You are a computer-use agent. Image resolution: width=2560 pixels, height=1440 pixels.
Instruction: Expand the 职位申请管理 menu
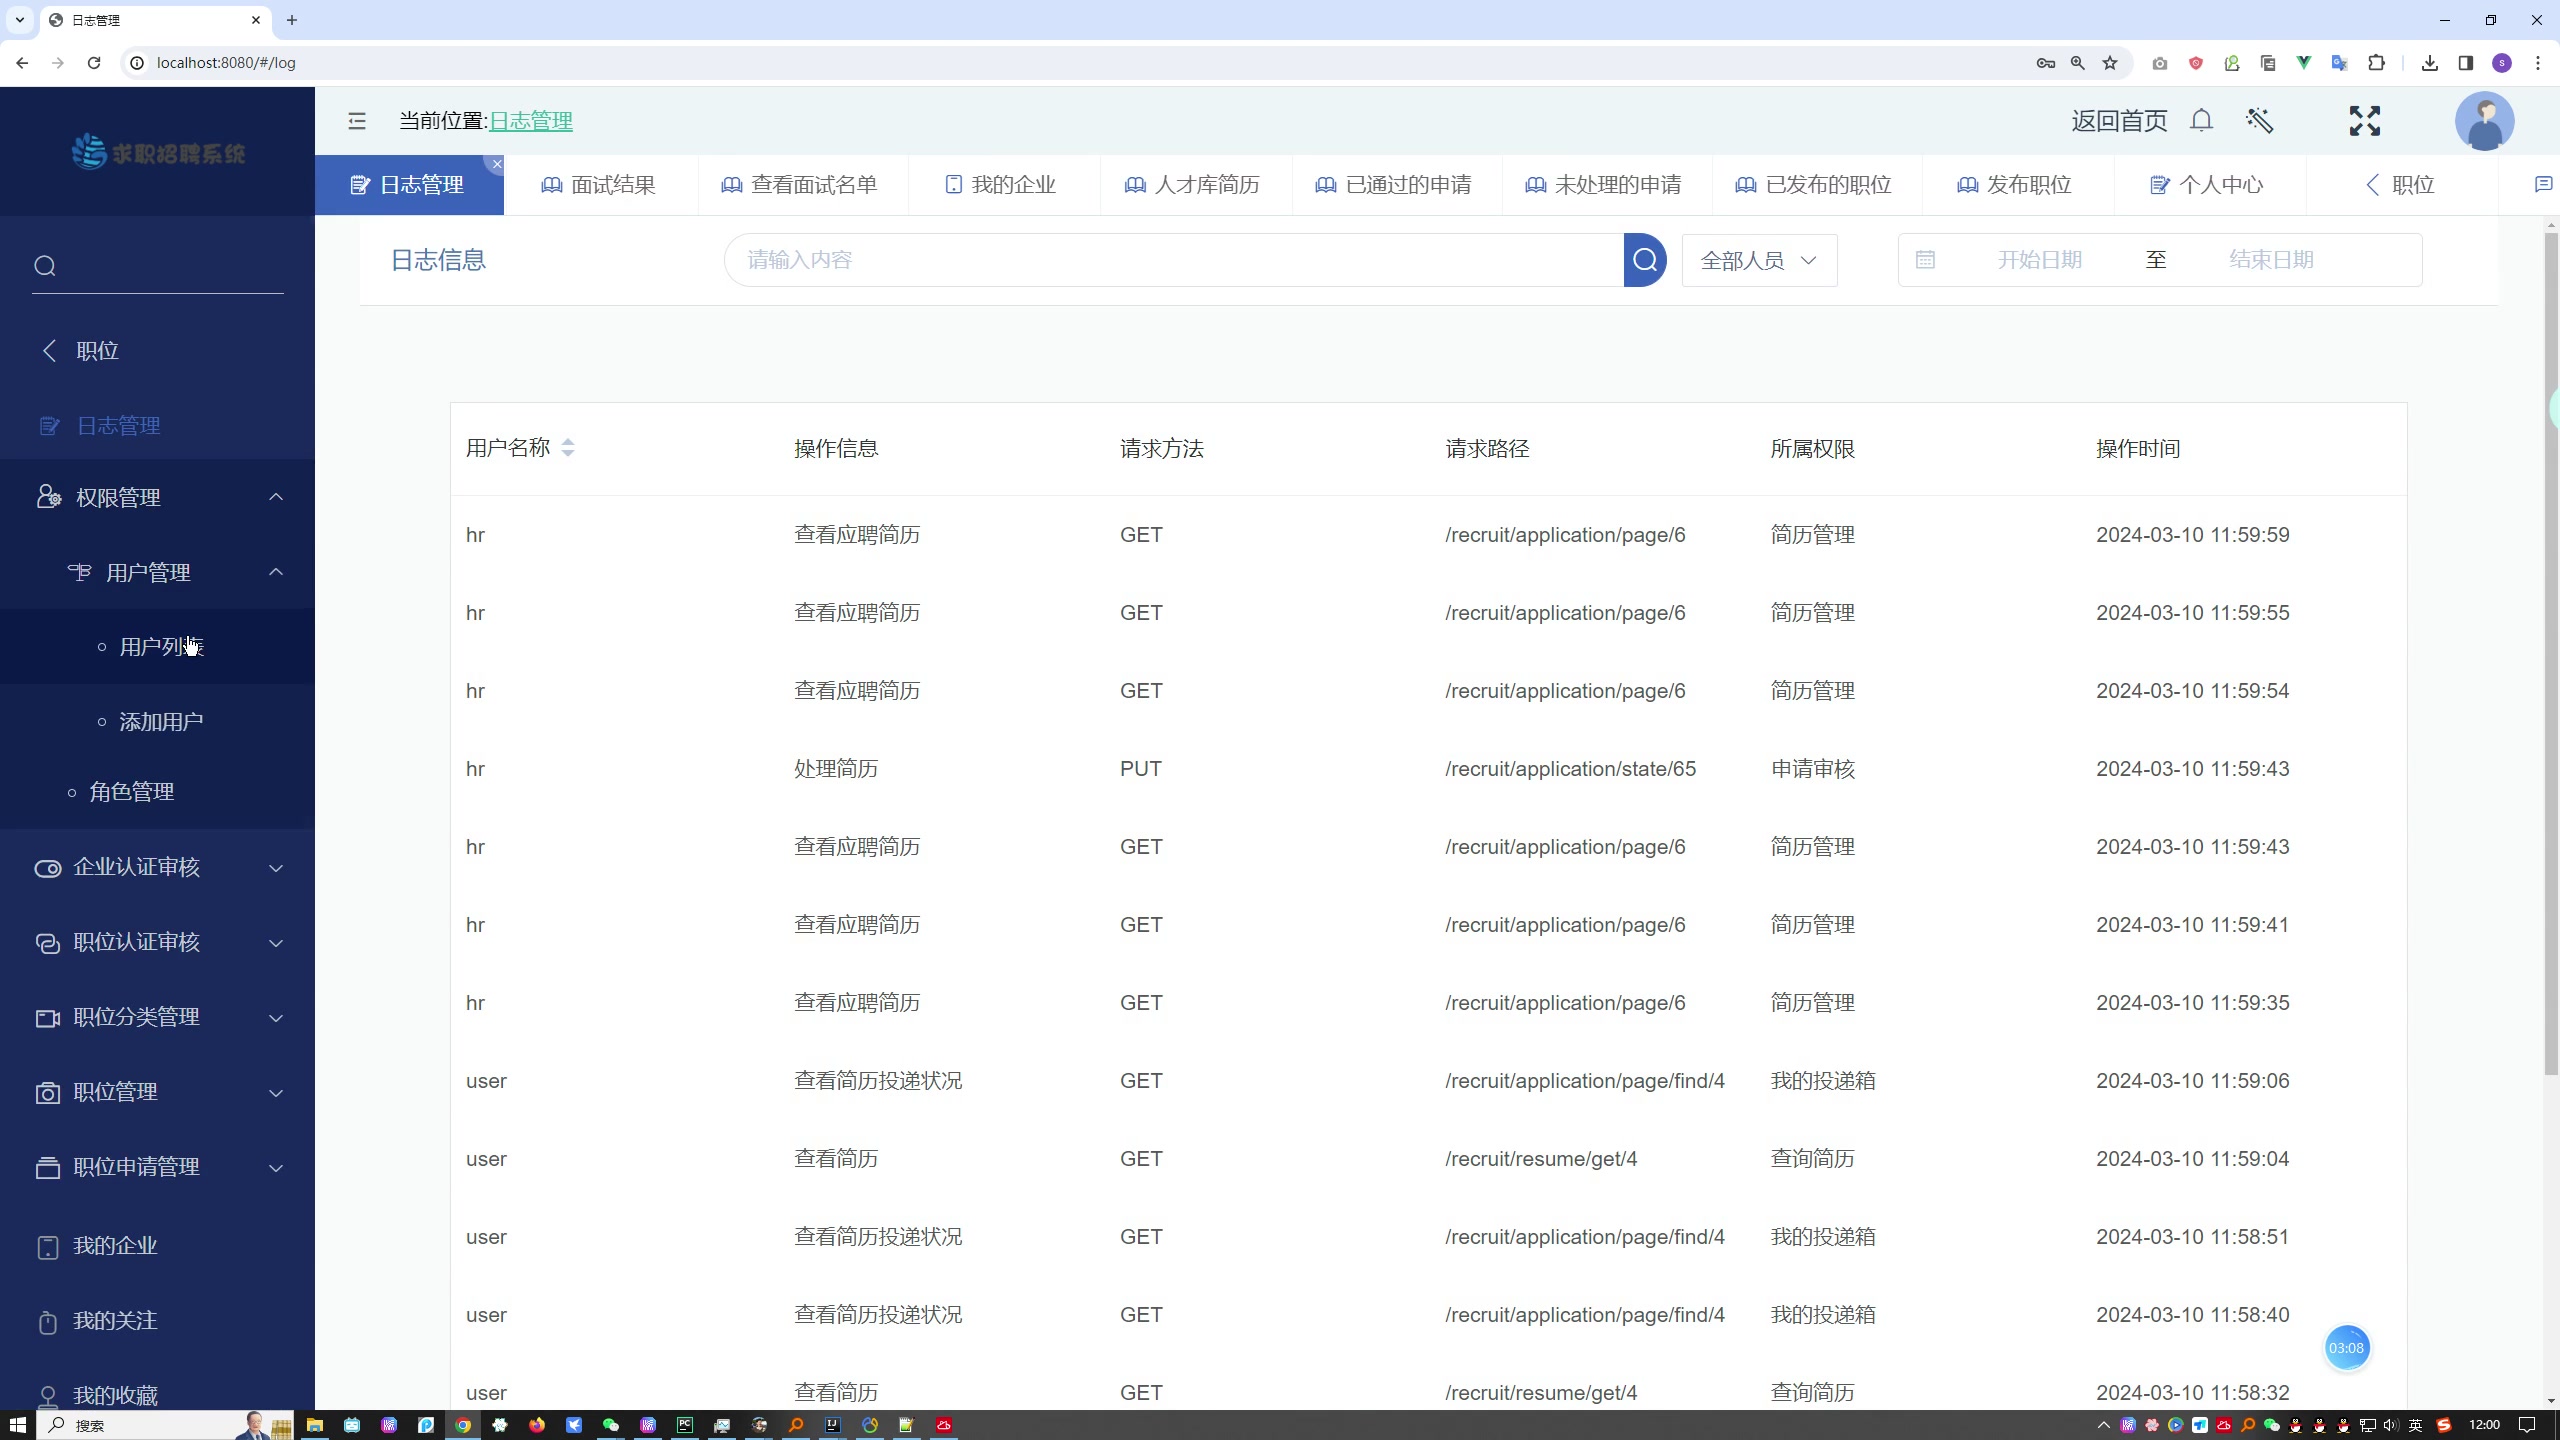(157, 1167)
